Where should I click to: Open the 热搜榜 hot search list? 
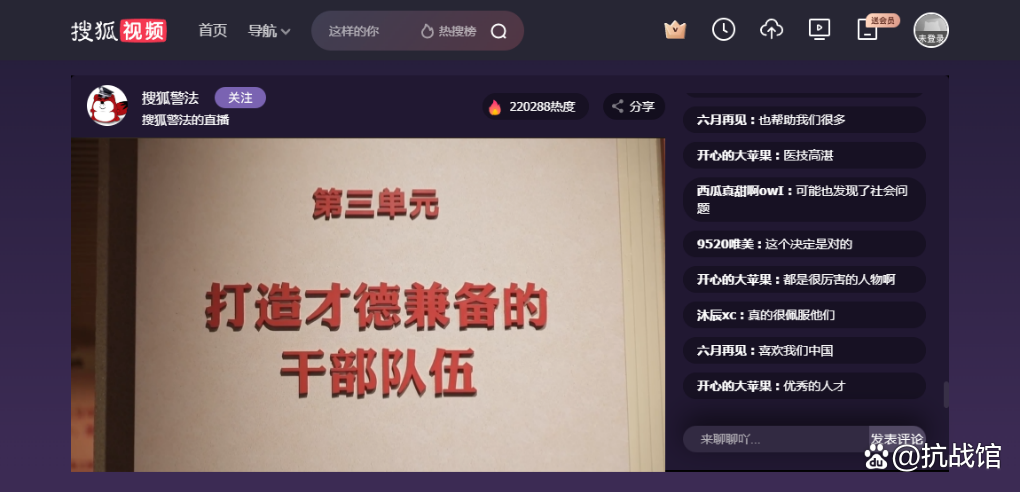tap(449, 31)
